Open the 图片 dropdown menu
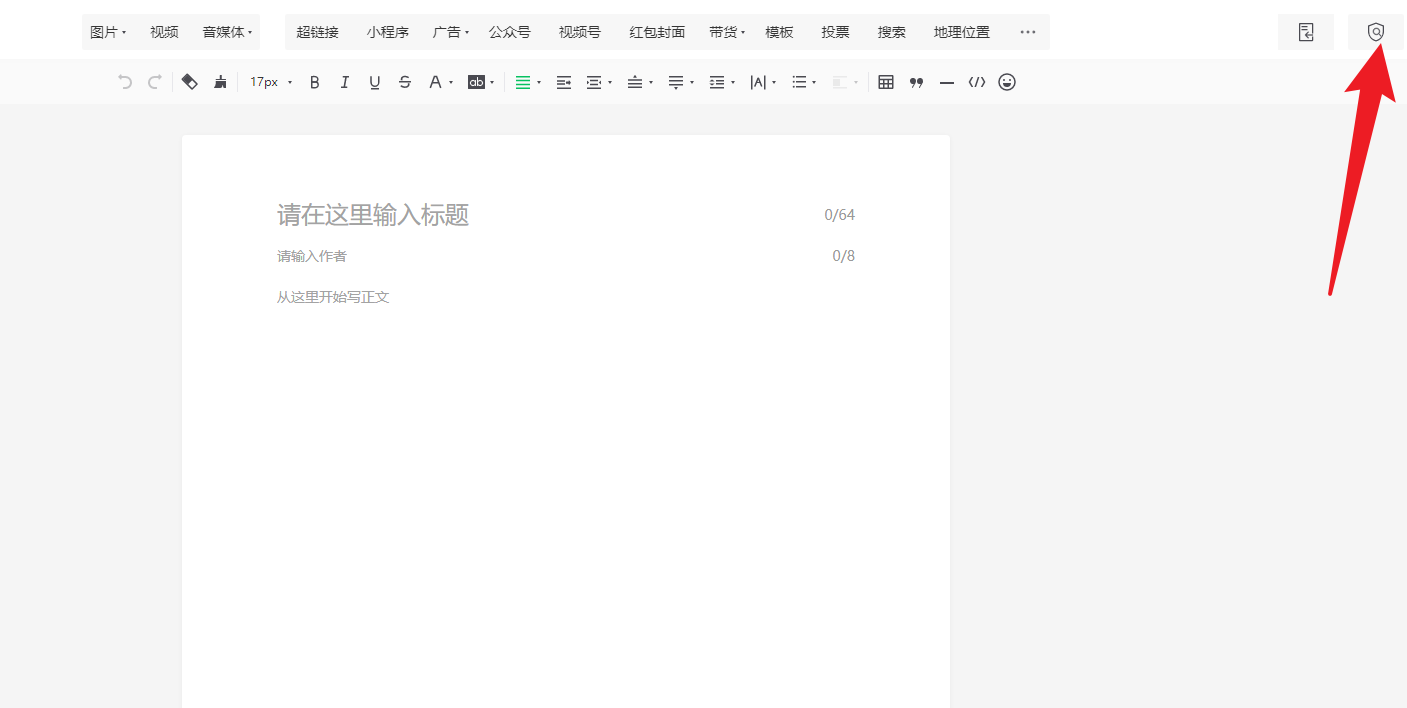The image size is (1407, 708). tap(108, 32)
